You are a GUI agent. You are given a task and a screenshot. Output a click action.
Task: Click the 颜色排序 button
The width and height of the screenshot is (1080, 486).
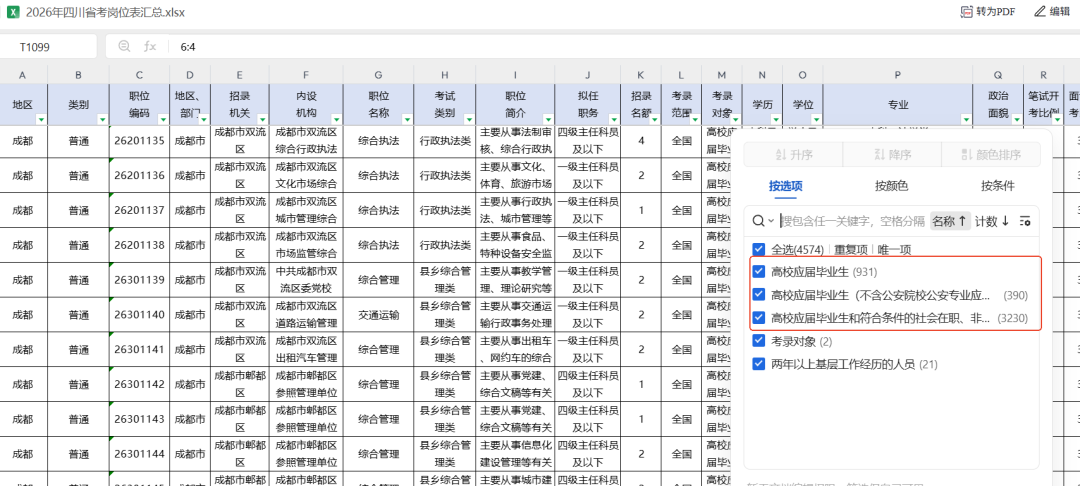[x=991, y=155]
